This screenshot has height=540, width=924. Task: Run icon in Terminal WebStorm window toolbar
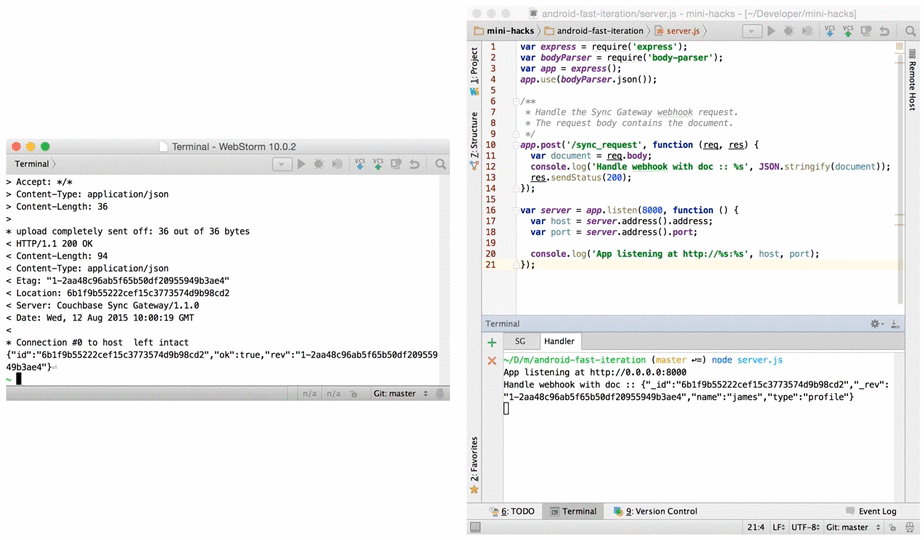coord(301,164)
